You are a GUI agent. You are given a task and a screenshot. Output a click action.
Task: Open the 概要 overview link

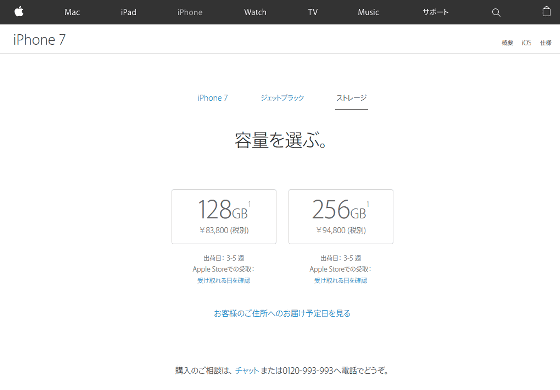(x=507, y=43)
